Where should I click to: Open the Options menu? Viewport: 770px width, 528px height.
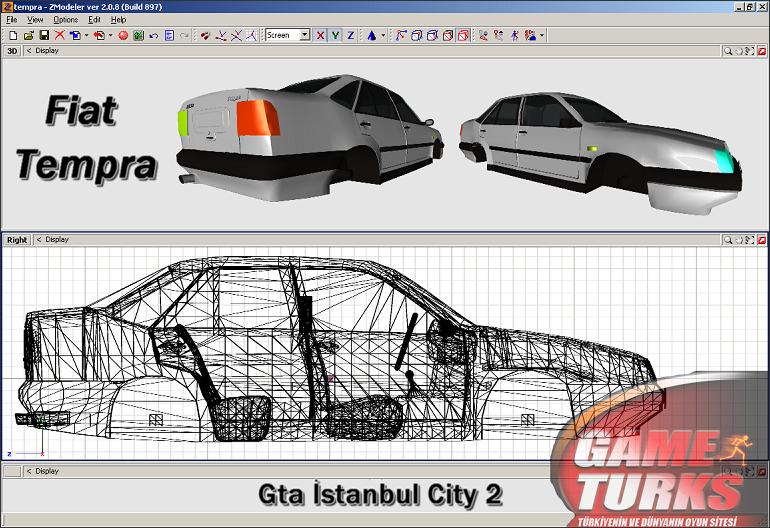66,20
